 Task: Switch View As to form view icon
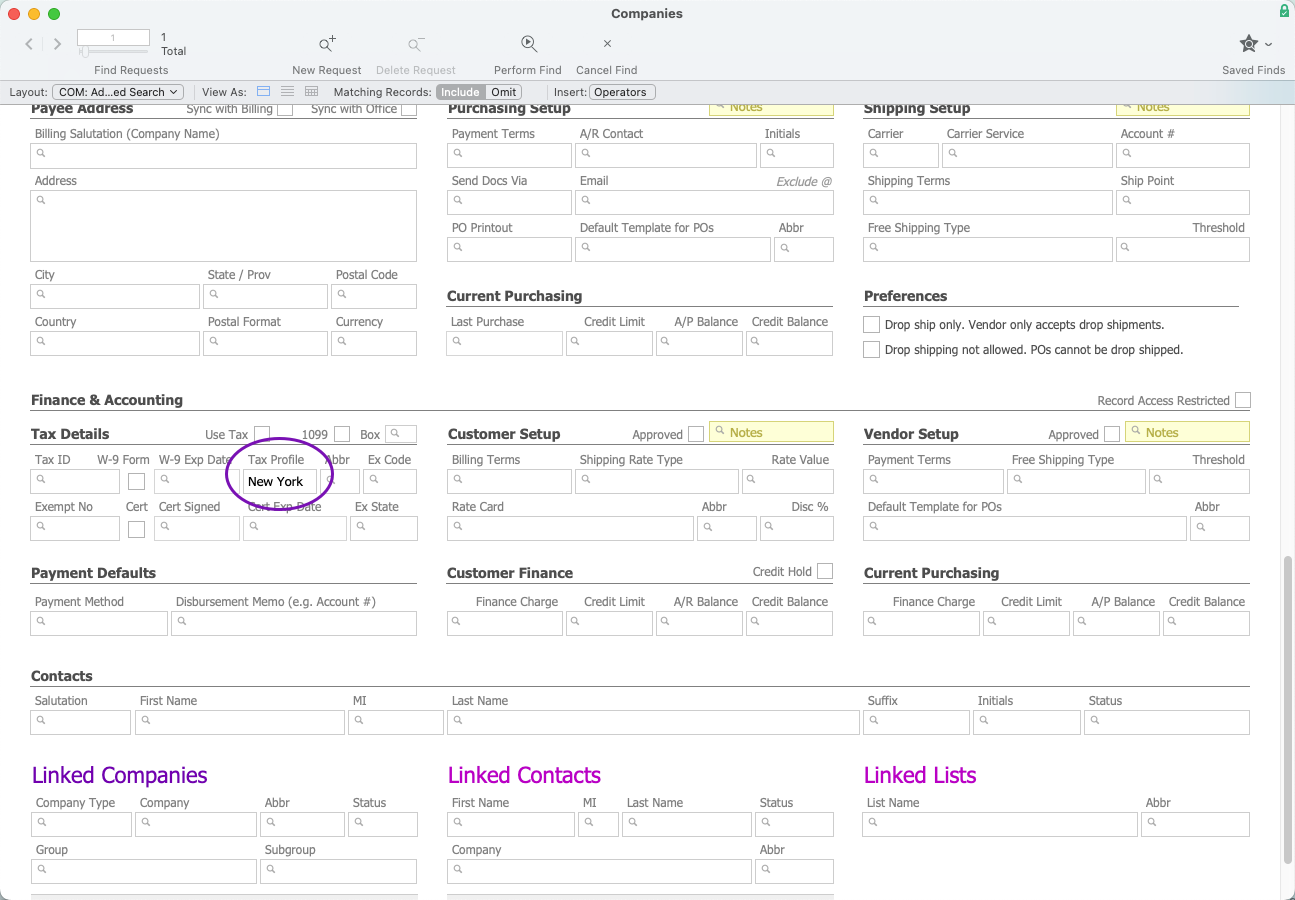tap(263, 92)
